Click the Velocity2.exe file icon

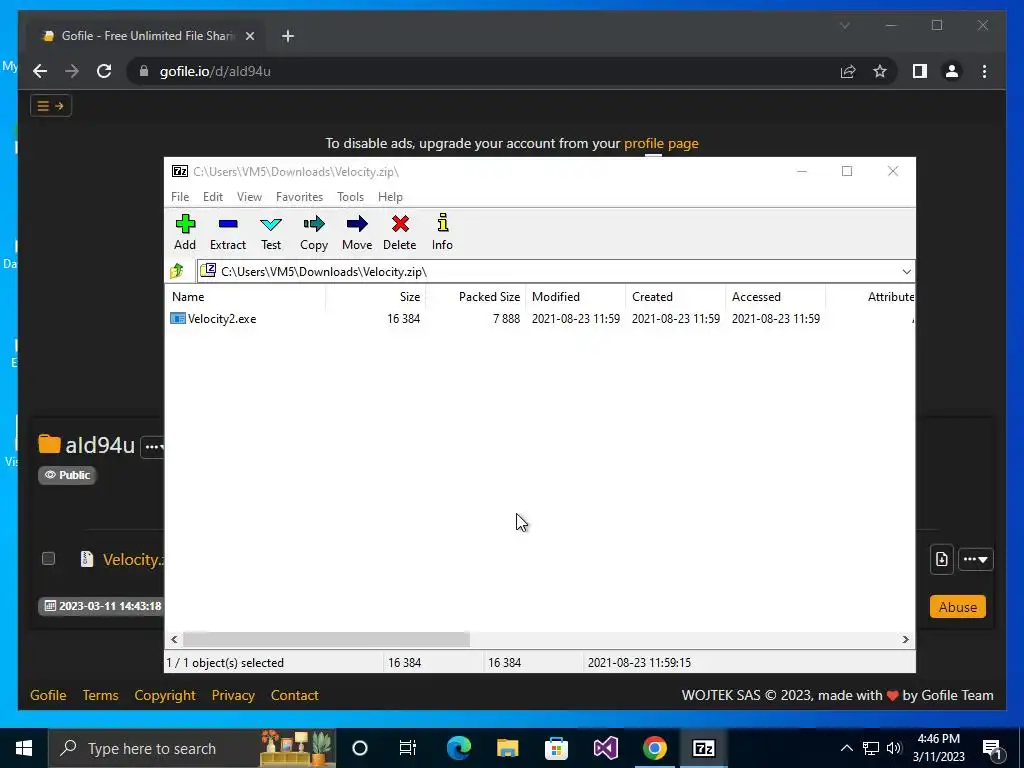coord(178,319)
